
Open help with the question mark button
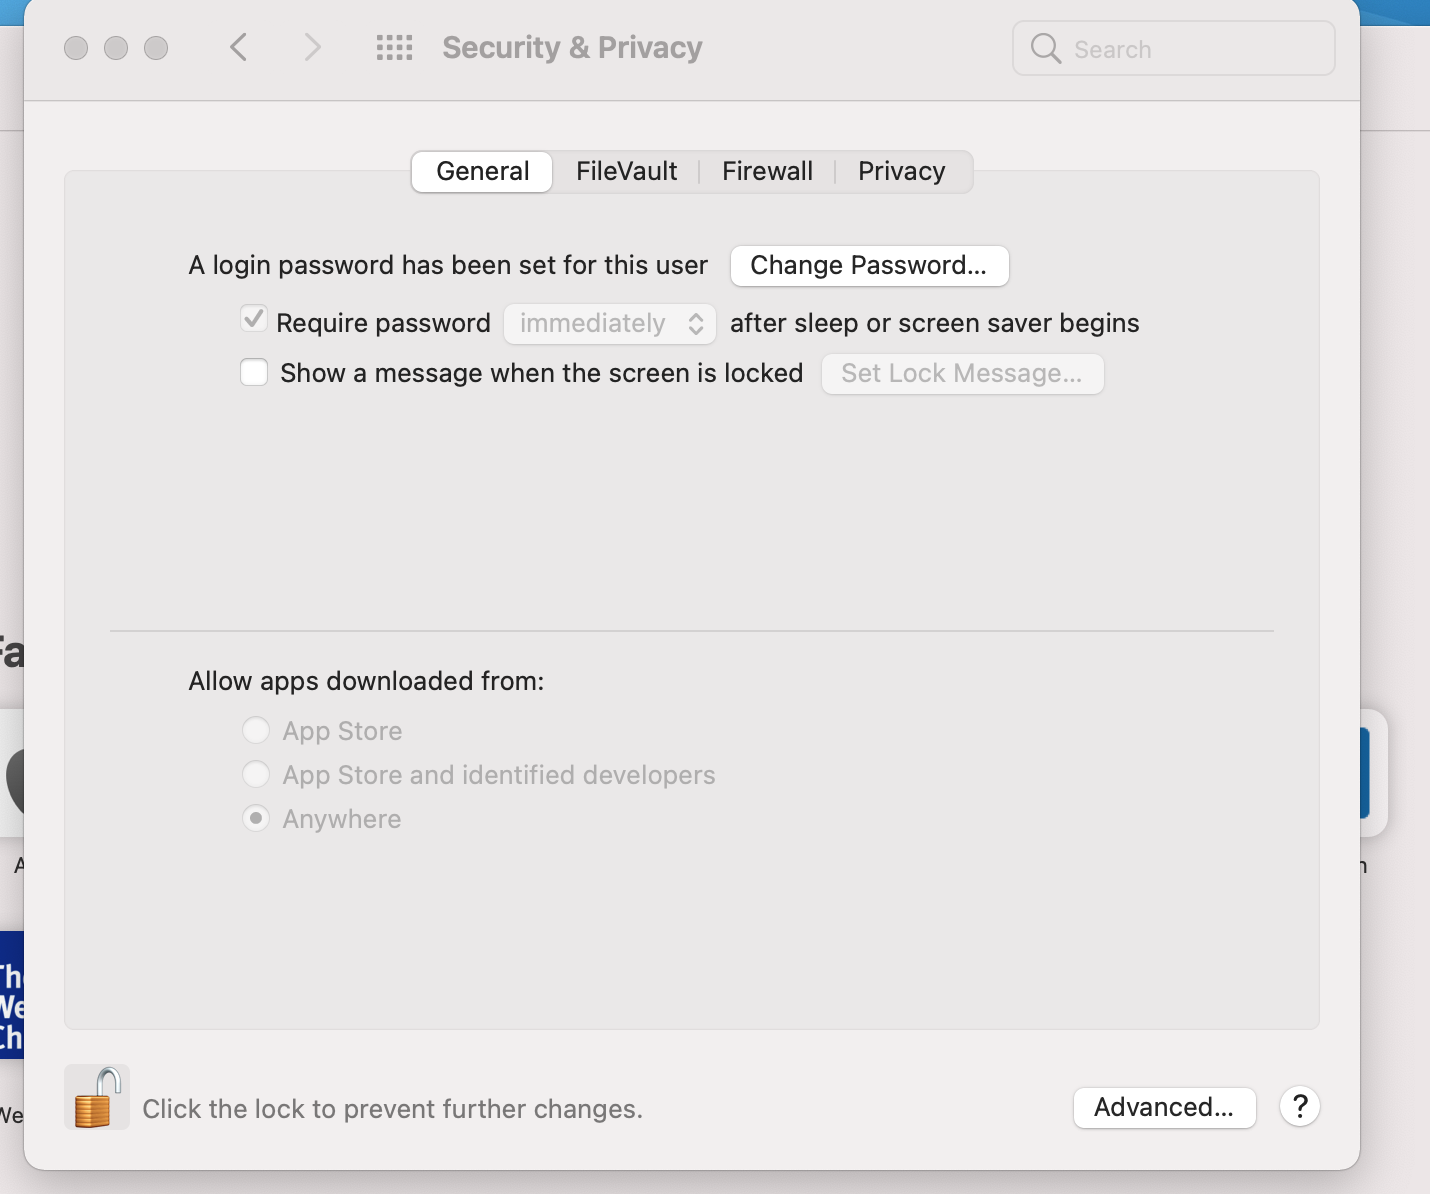(1299, 1107)
